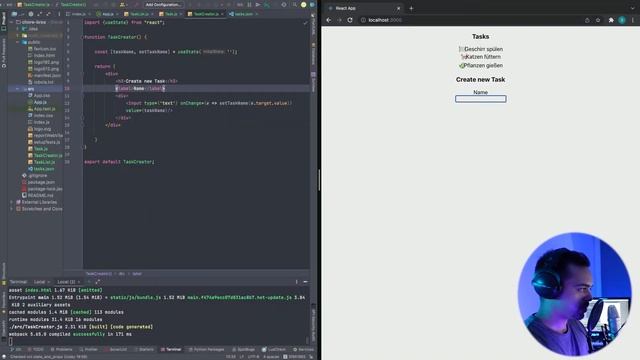Open browser three-dot menu
Viewport: 640px width, 360px height.
tap(633, 20)
